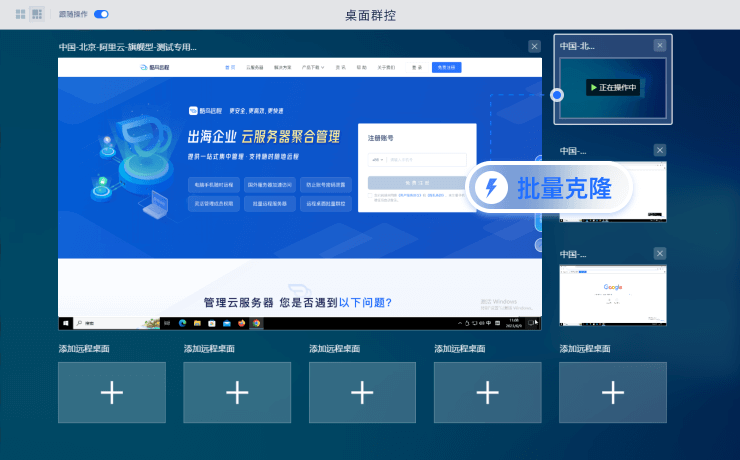Switch to Chrome on remote taskbar
Image resolution: width=740 pixels, height=460 pixels.
click(256, 323)
